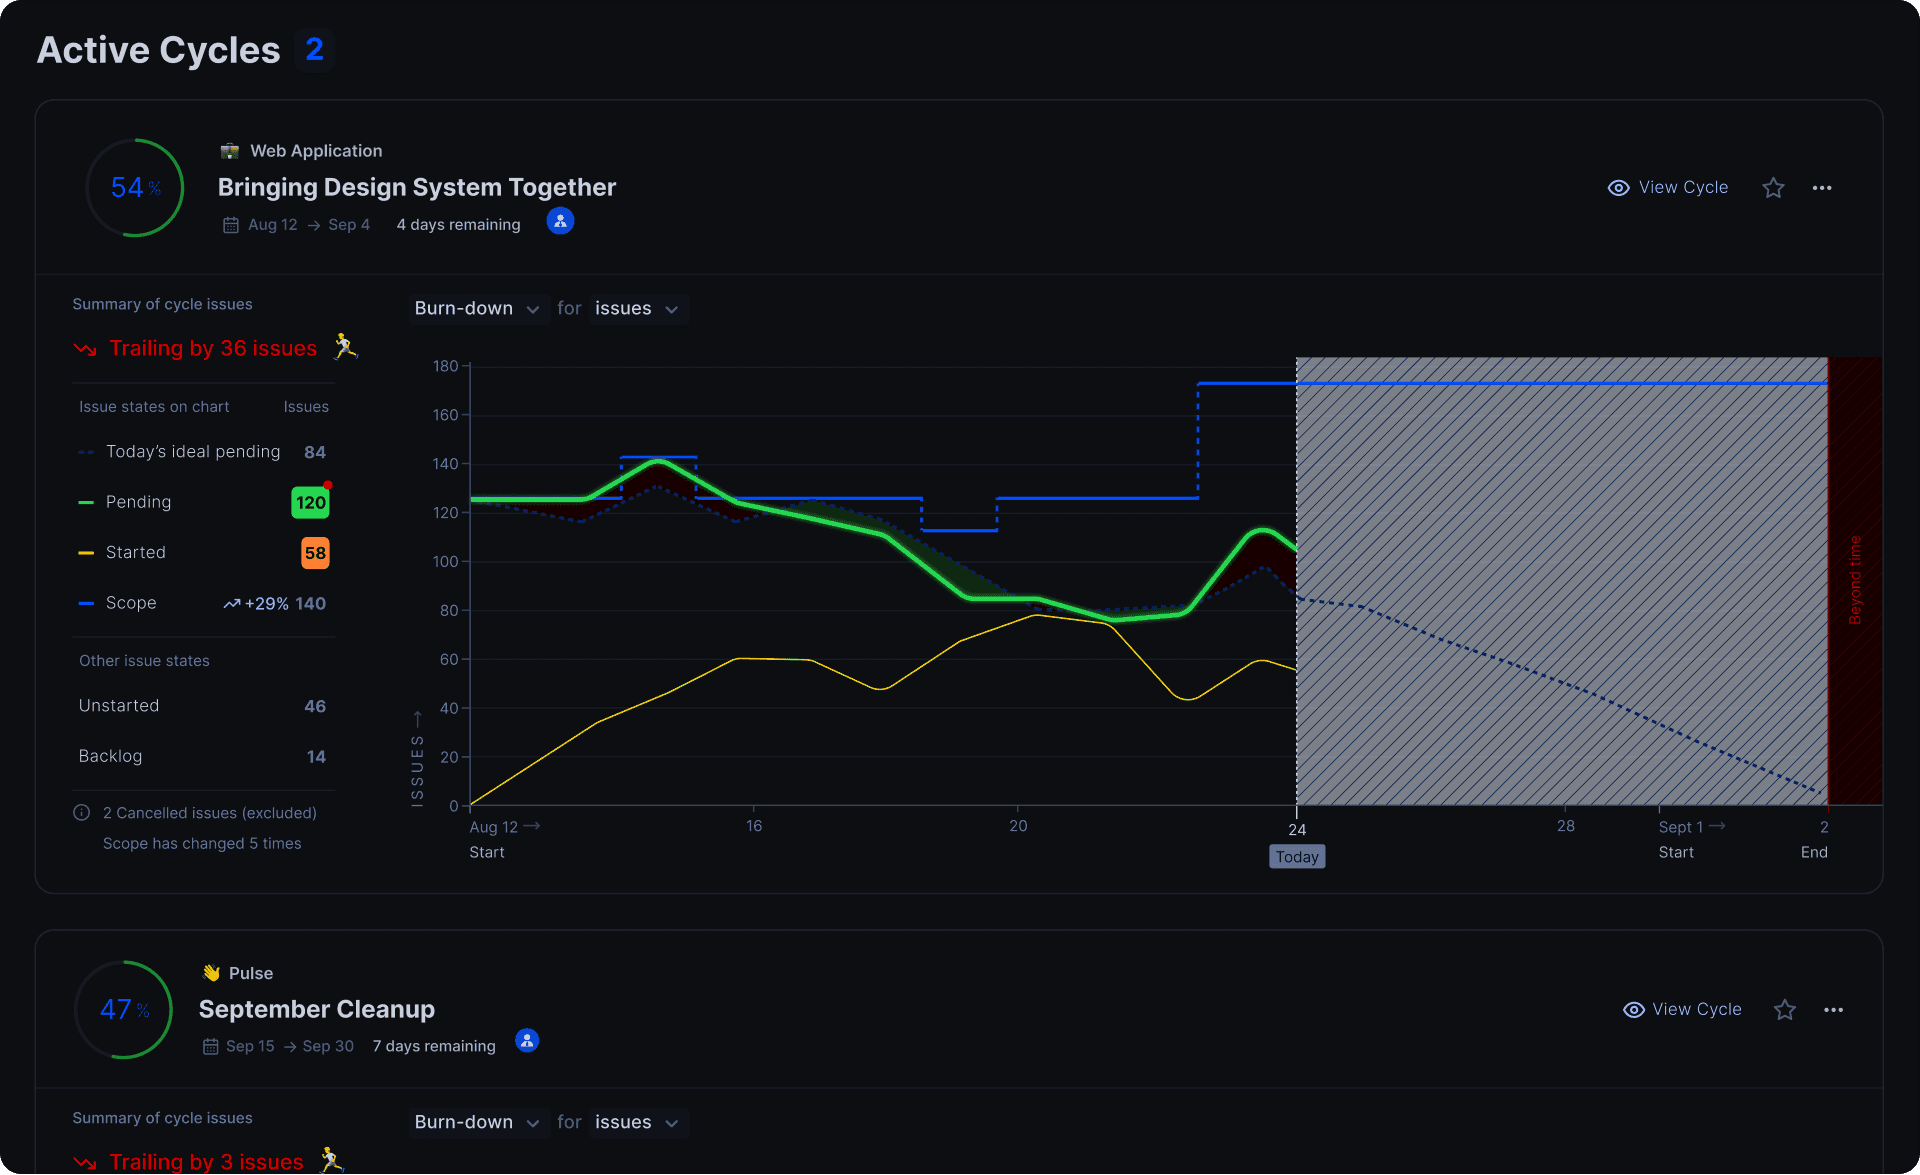Click the runner icon after Trailing by 36 issues
This screenshot has width=1920, height=1175.
[x=345, y=347]
